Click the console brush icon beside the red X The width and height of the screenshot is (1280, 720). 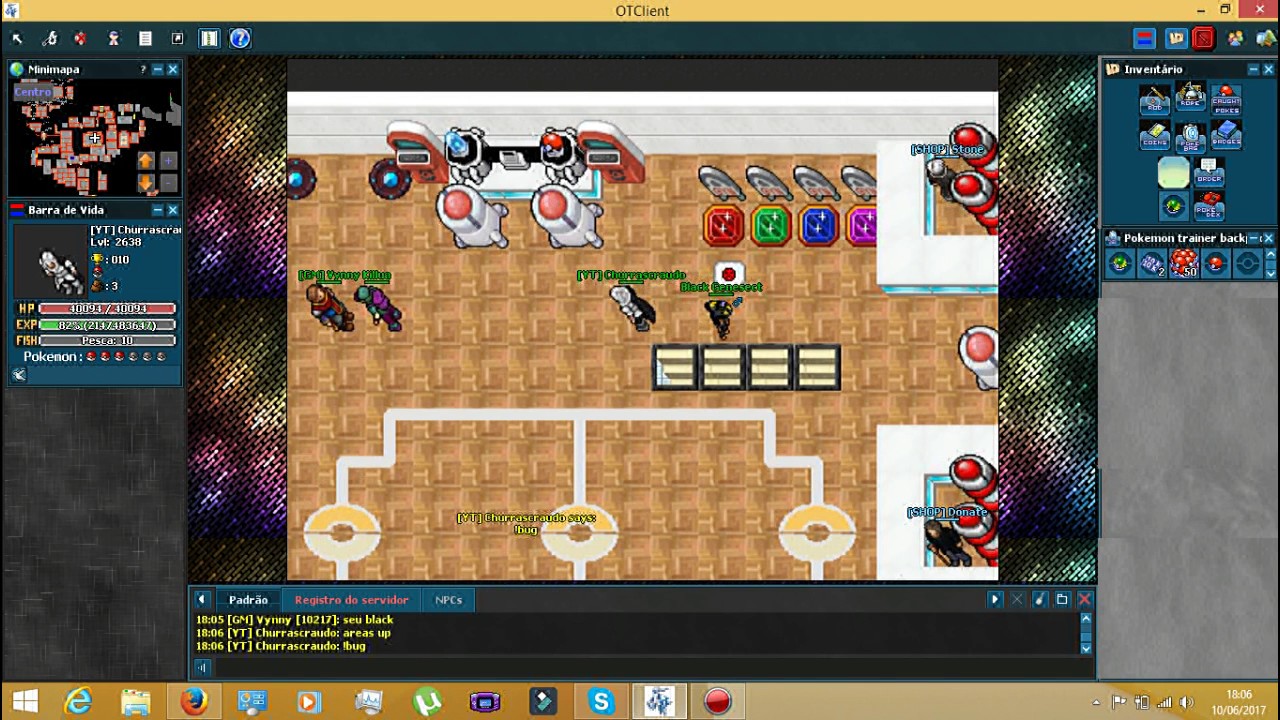1040,600
